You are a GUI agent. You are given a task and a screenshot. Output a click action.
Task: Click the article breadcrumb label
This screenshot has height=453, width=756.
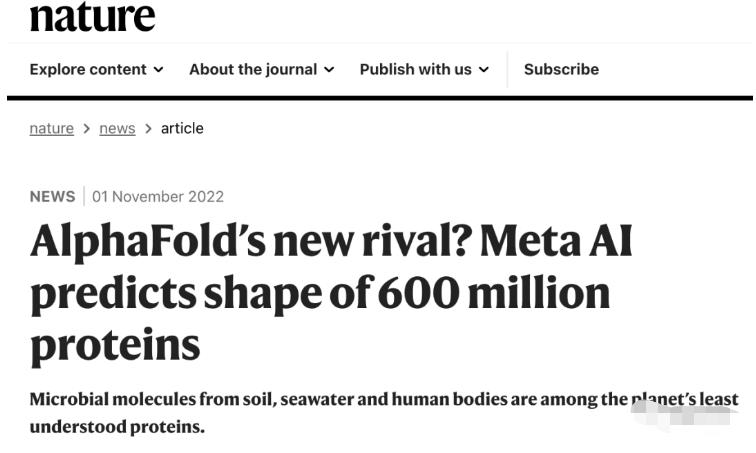[182, 129]
